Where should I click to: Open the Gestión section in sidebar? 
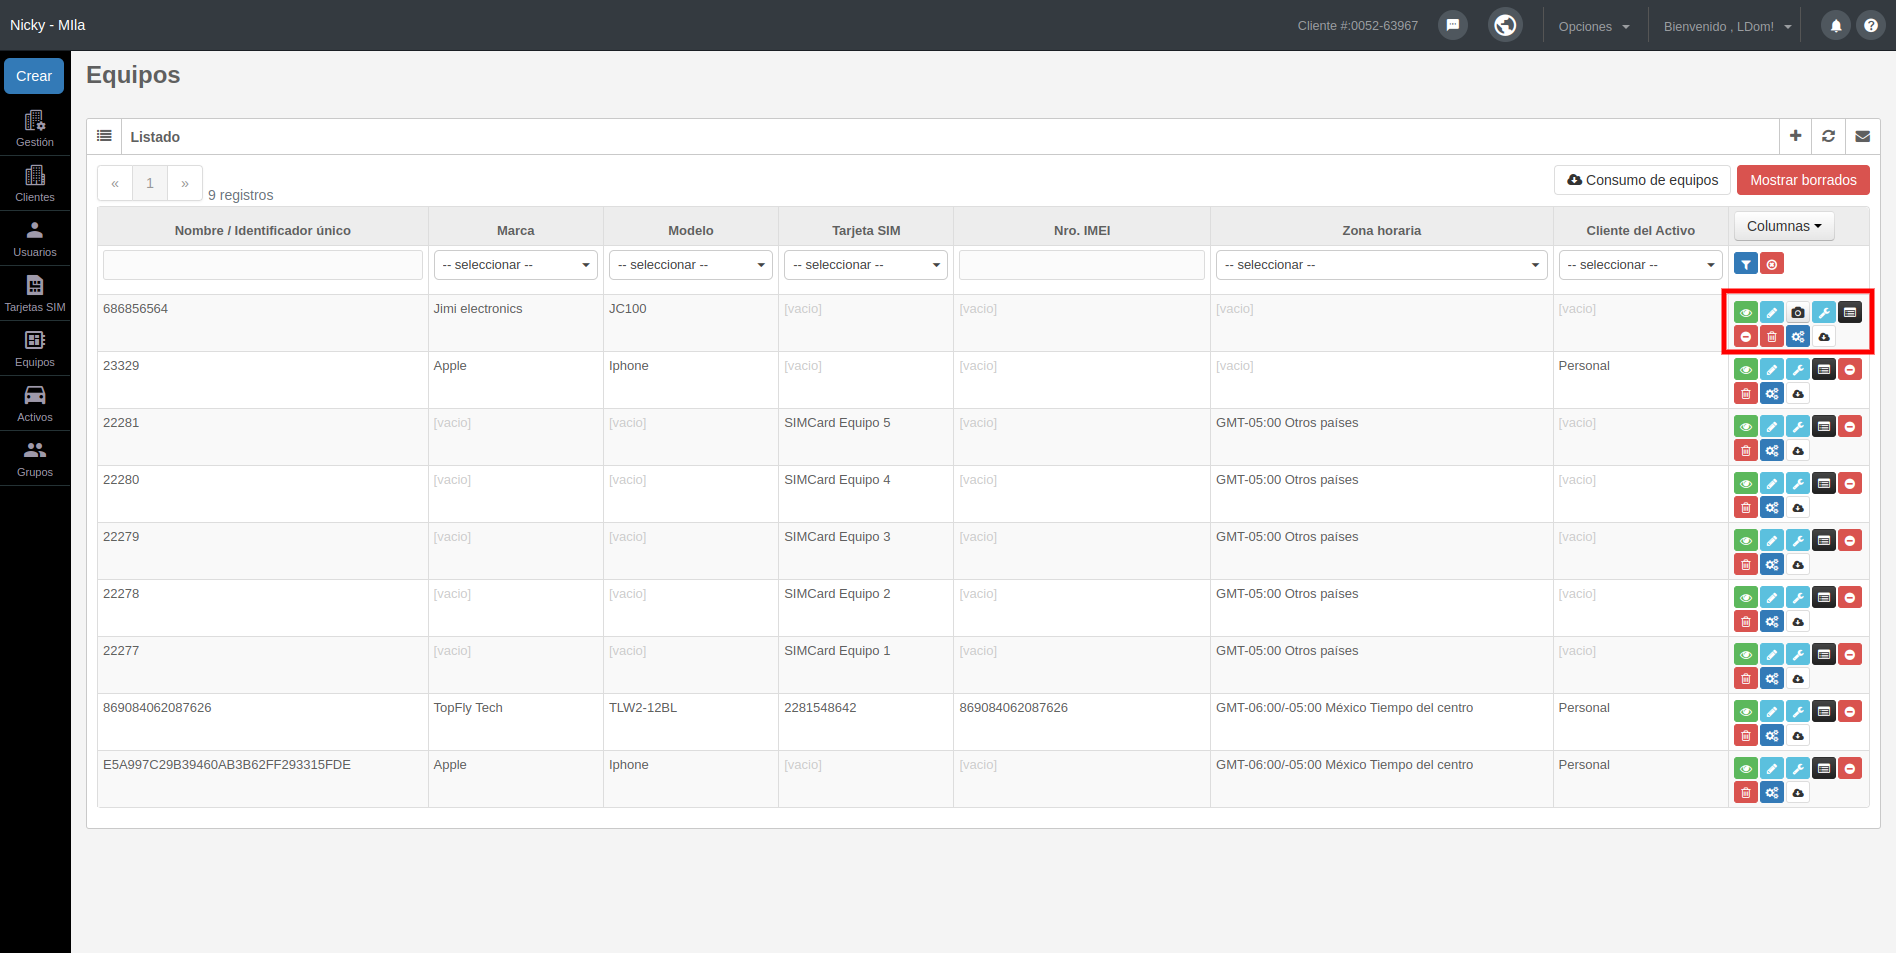coord(35,128)
